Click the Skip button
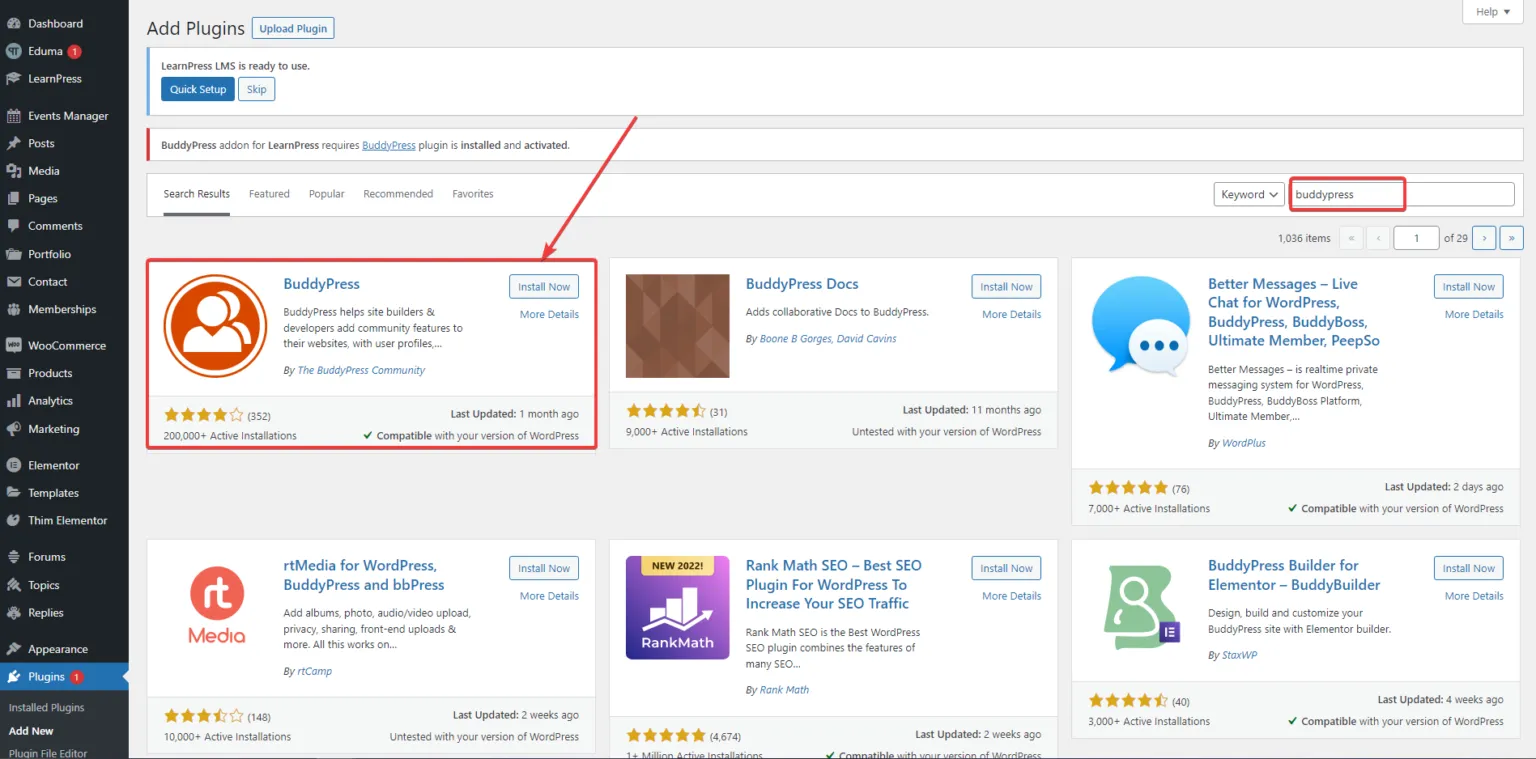 pos(257,89)
